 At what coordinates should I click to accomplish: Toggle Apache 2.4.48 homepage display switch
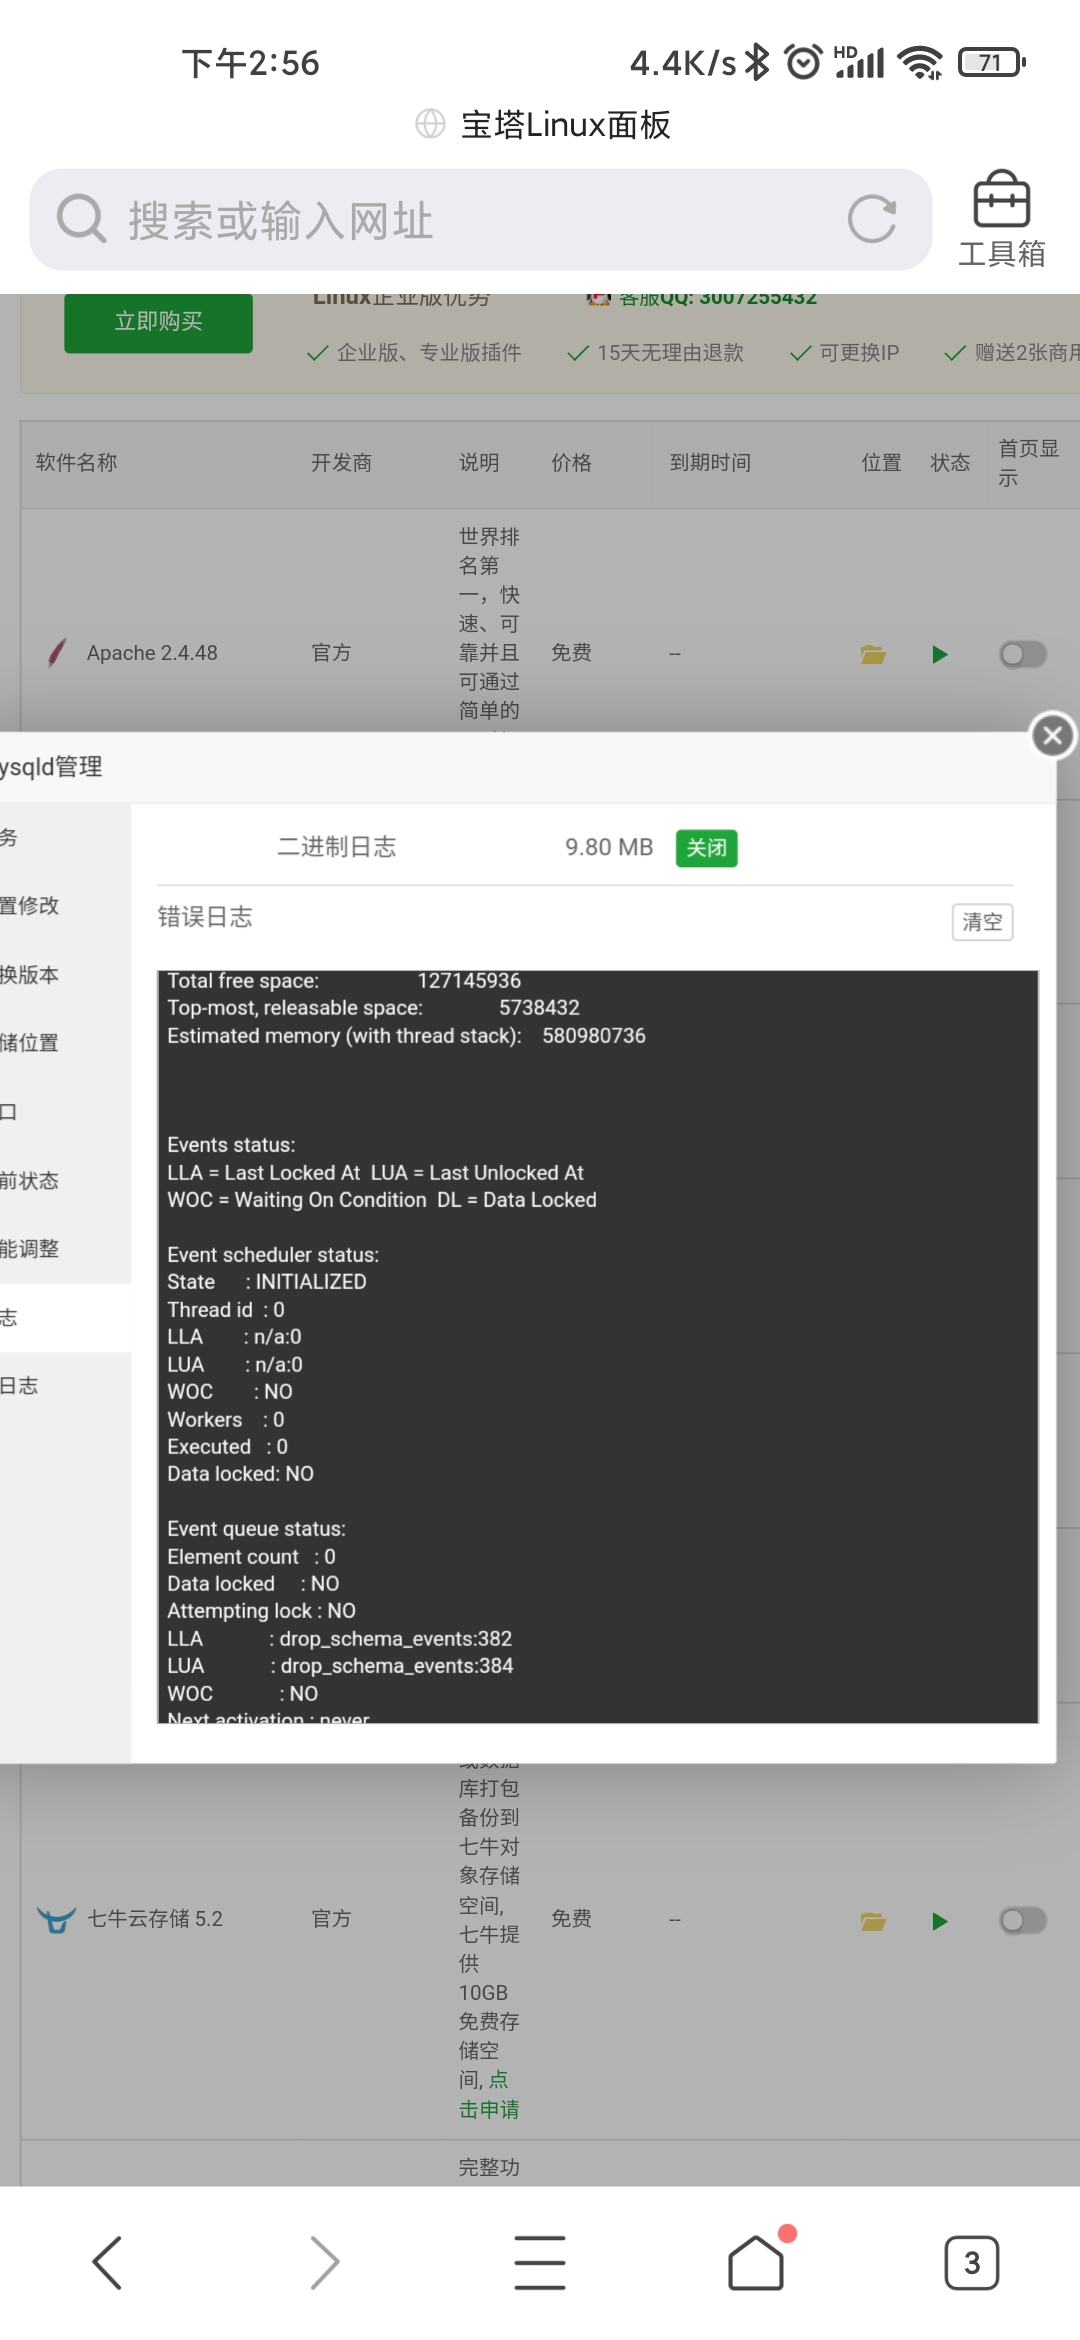tap(1023, 654)
